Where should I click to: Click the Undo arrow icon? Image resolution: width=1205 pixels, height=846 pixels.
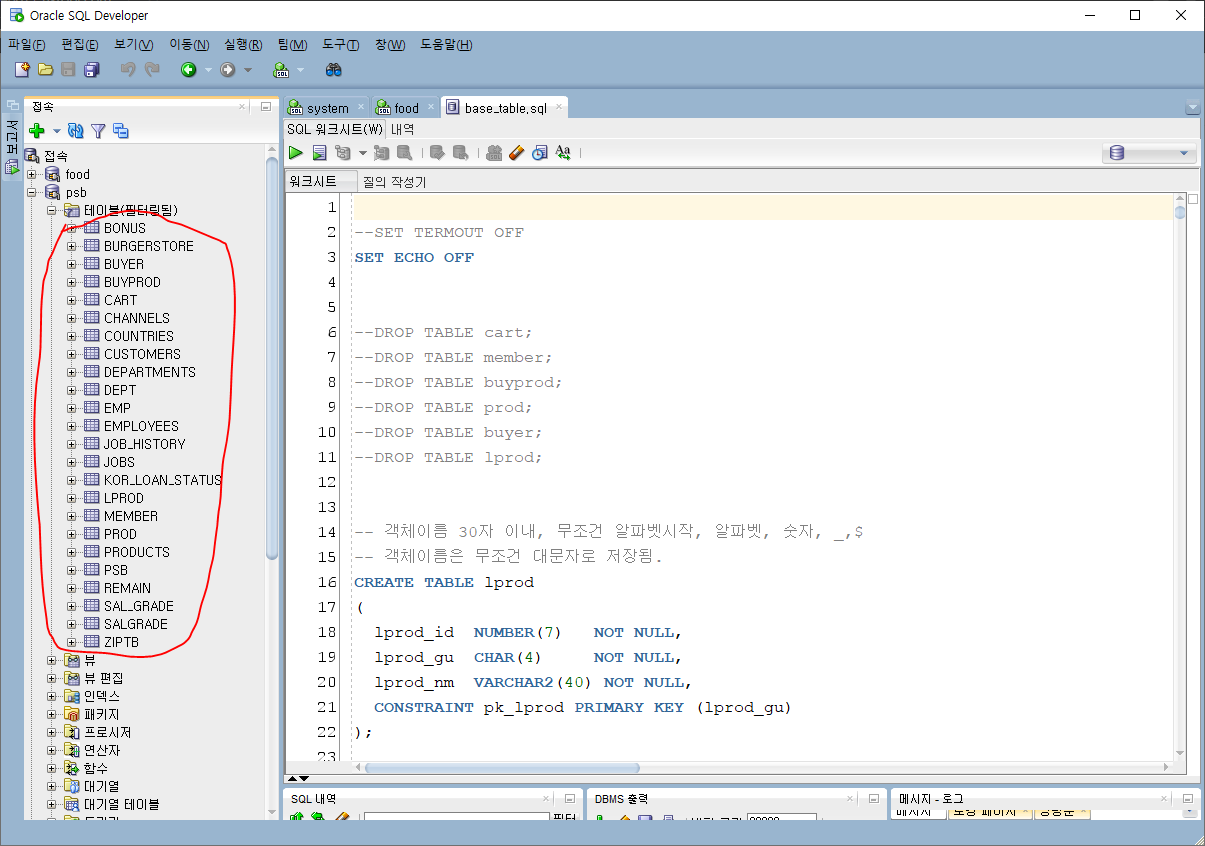click(x=128, y=70)
